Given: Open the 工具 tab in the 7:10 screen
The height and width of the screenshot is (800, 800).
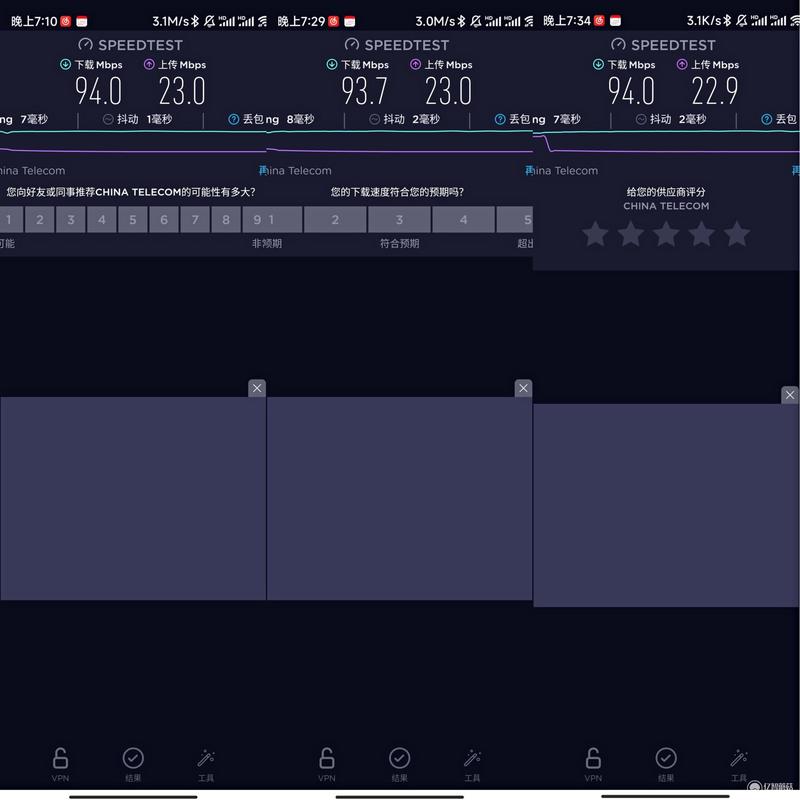Looking at the screenshot, I should click(206, 764).
